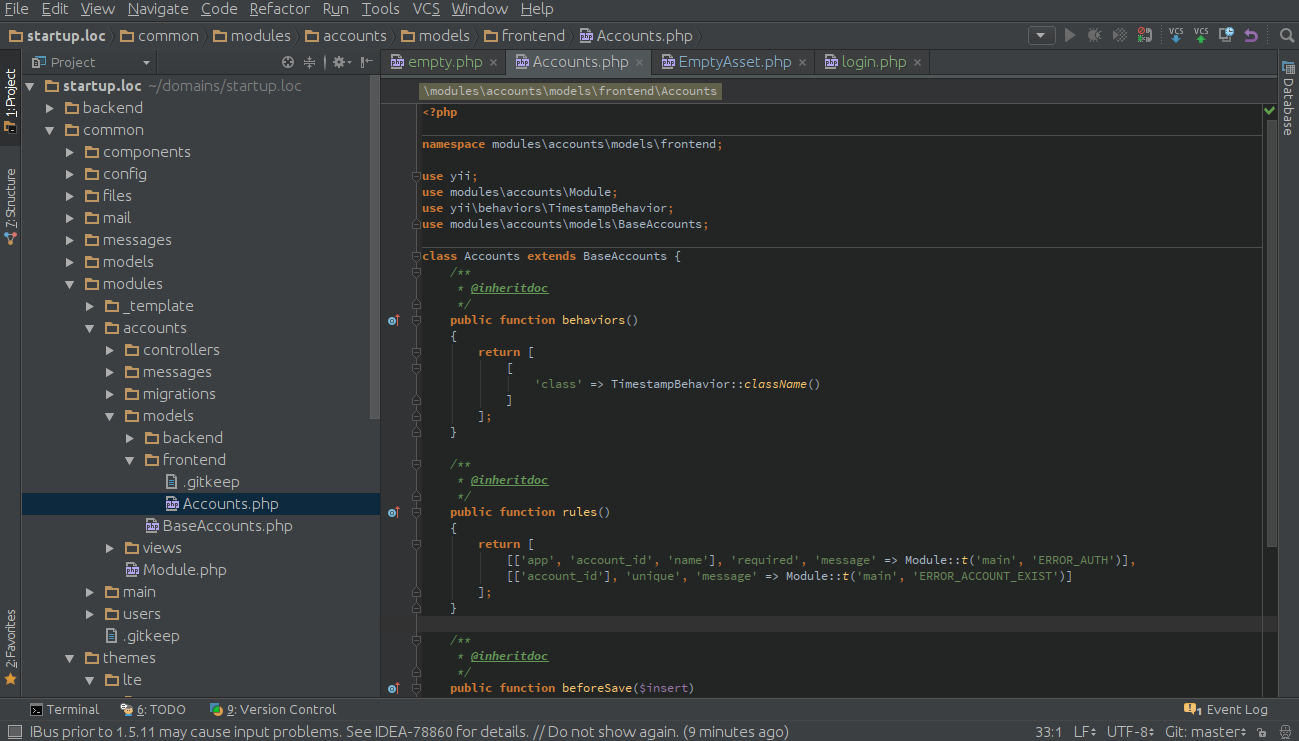Image resolution: width=1299 pixels, height=741 pixels.
Task: Open the Event Log
Action: [1226, 709]
